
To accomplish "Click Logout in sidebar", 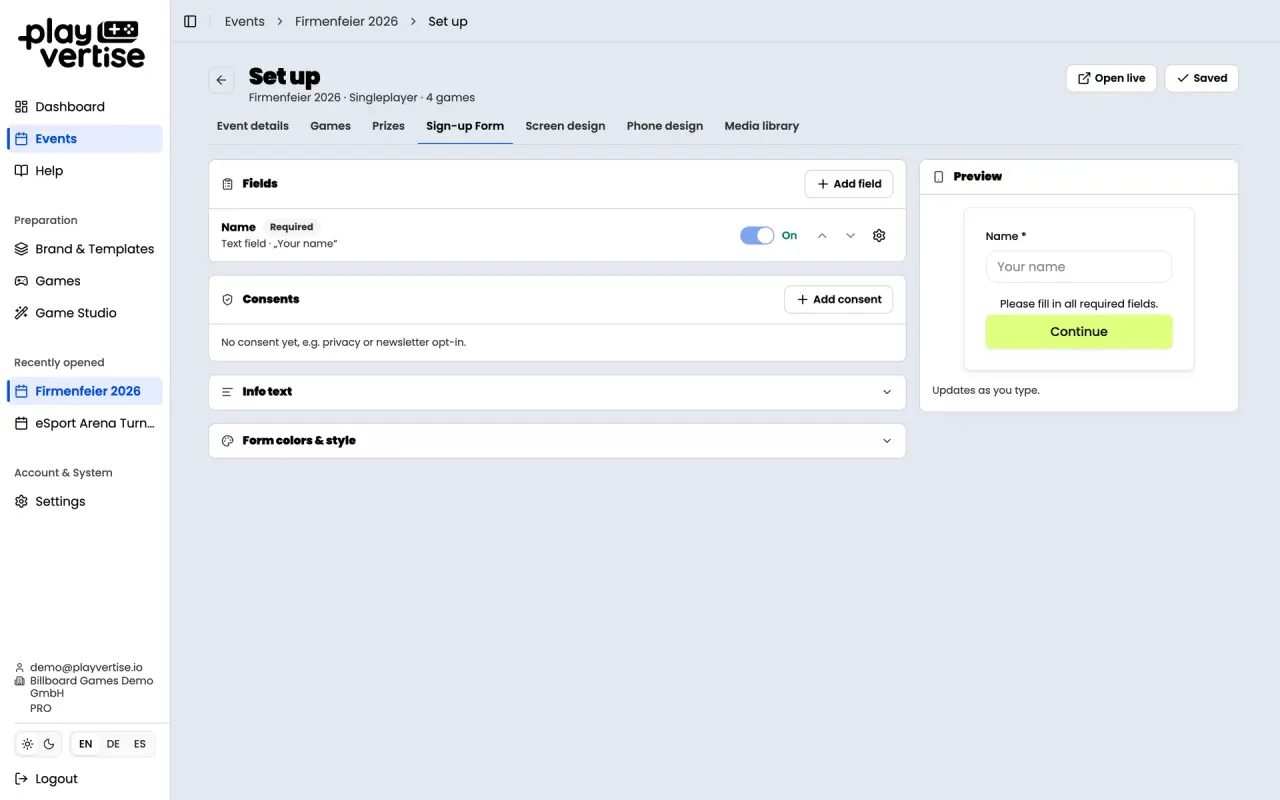I will click(46, 779).
